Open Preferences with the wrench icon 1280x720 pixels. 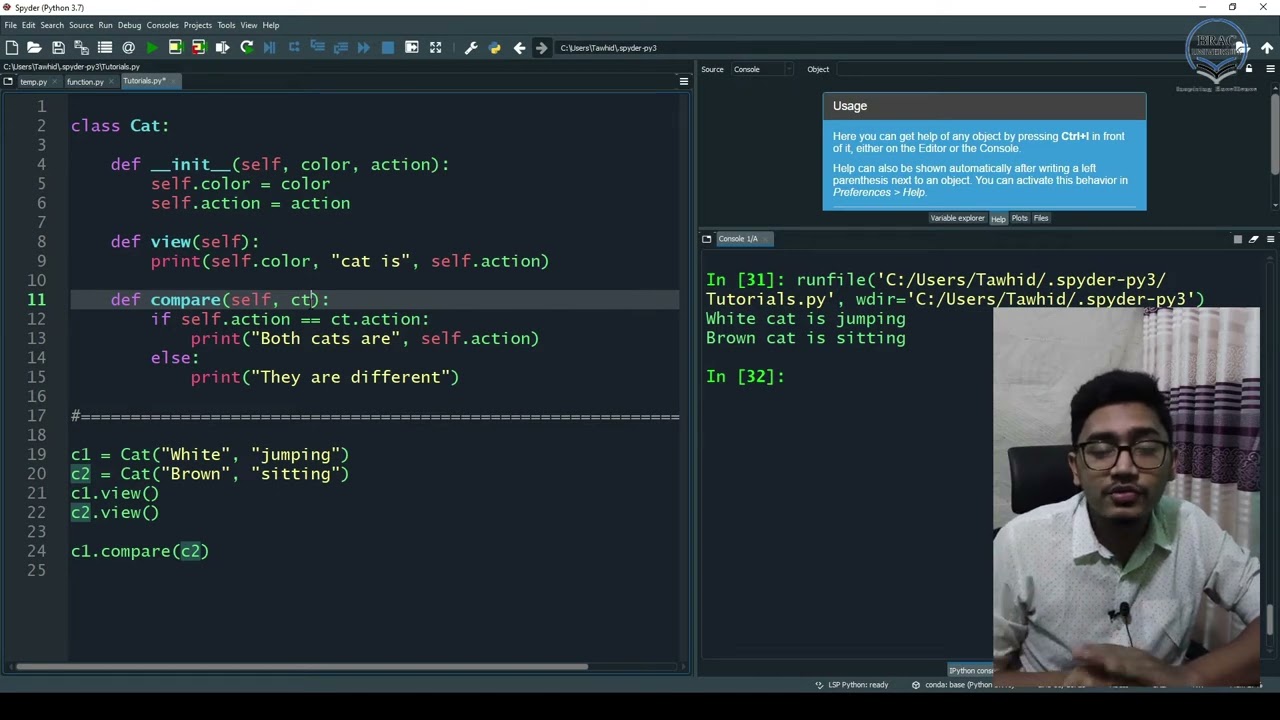pyautogui.click(x=471, y=47)
